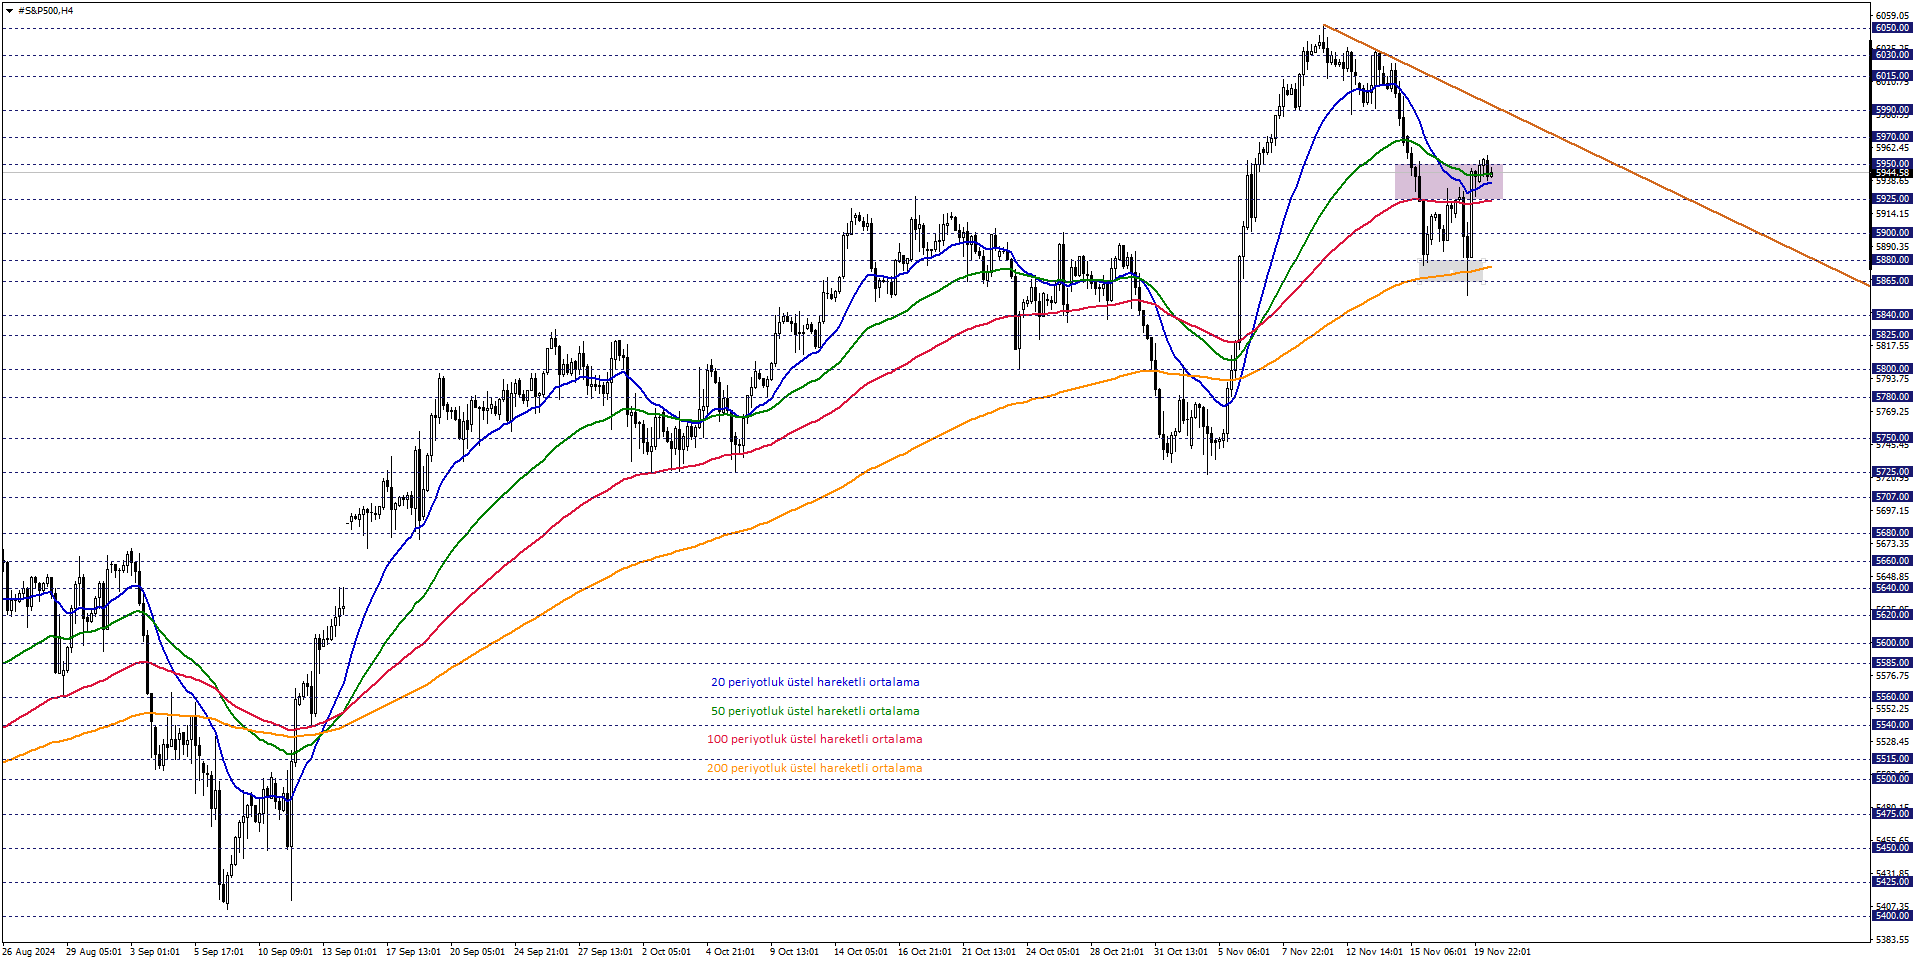The height and width of the screenshot is (963, 1916).
Task: Select the gray shaded rectangle near 5865
Action: 1450,270
